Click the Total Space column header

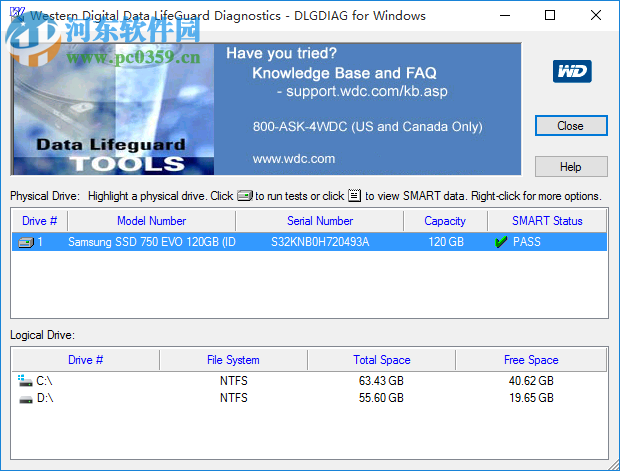click(x=382, y=360)
